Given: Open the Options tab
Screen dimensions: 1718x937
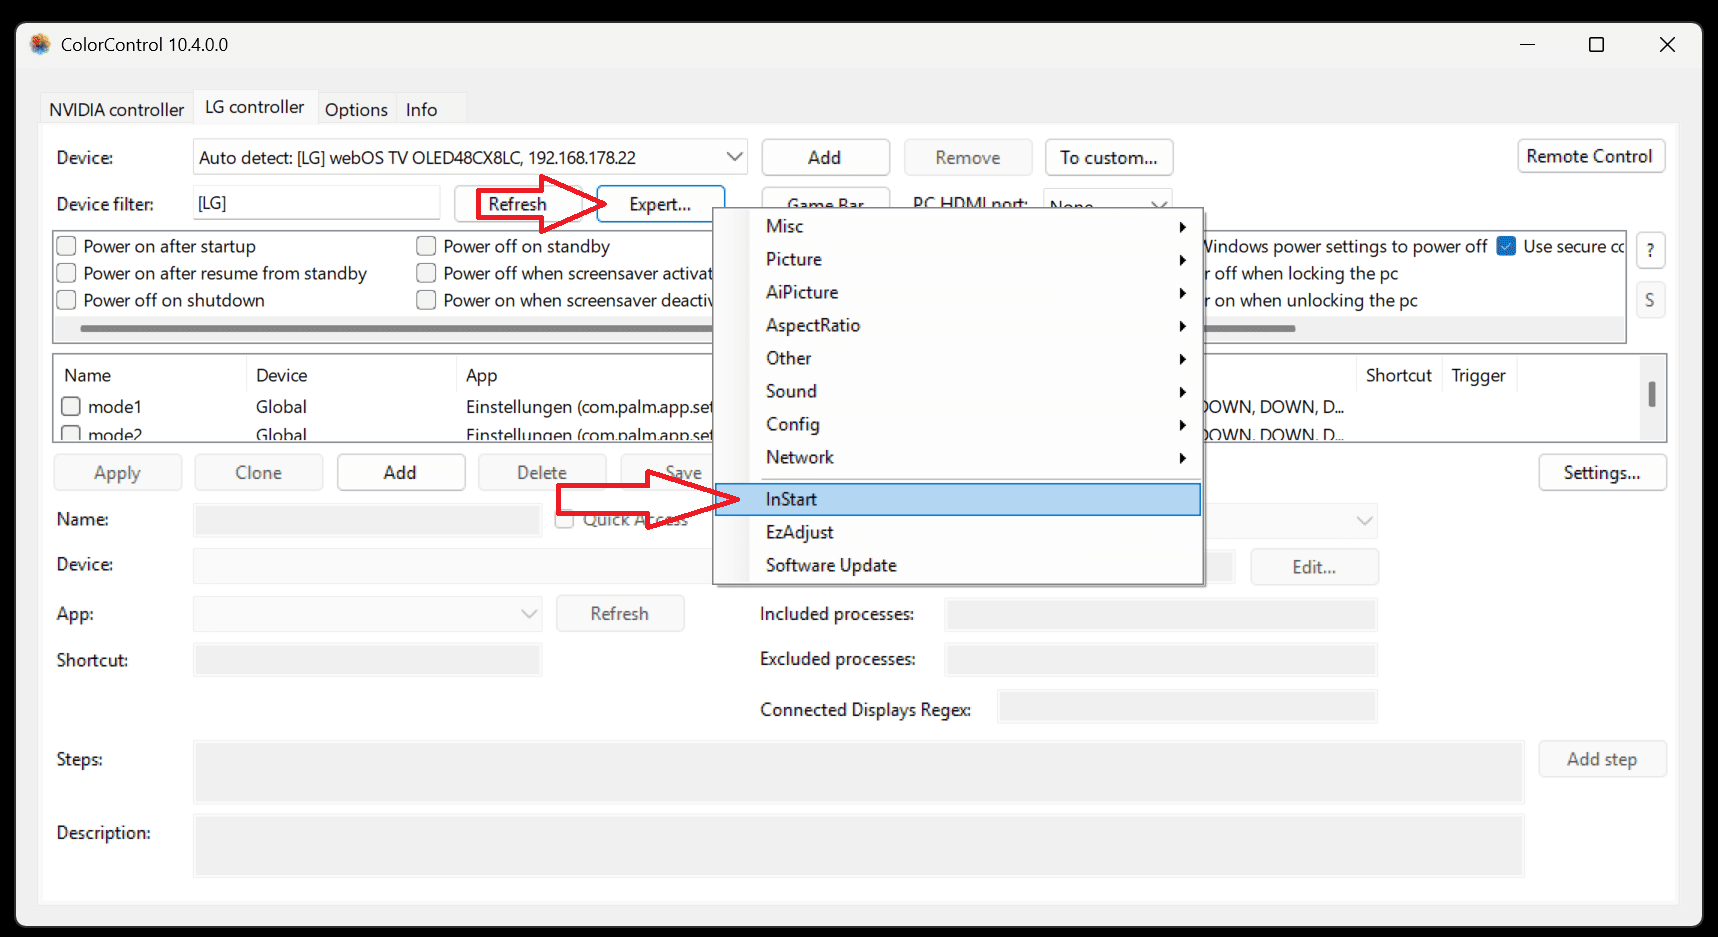Looking at the screenshot, I should pos(356,109).
